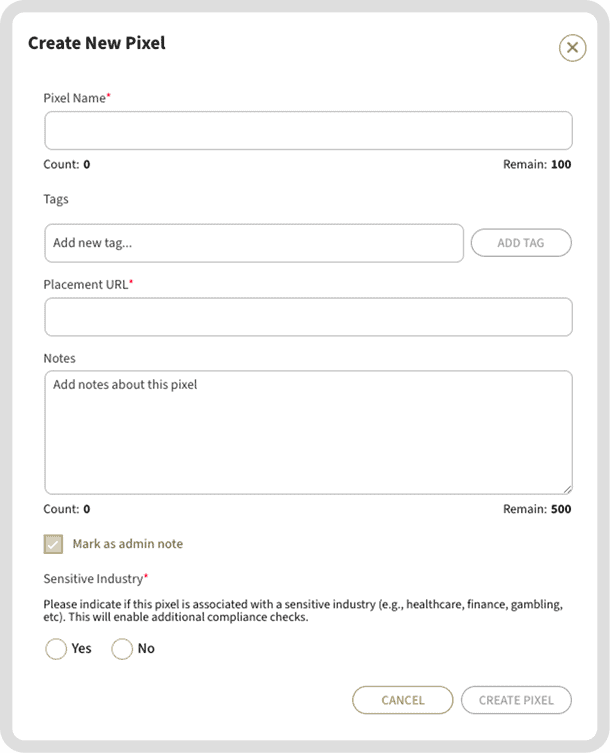
Task: Select No for Sensitive Industry
Action: (122, 649)
